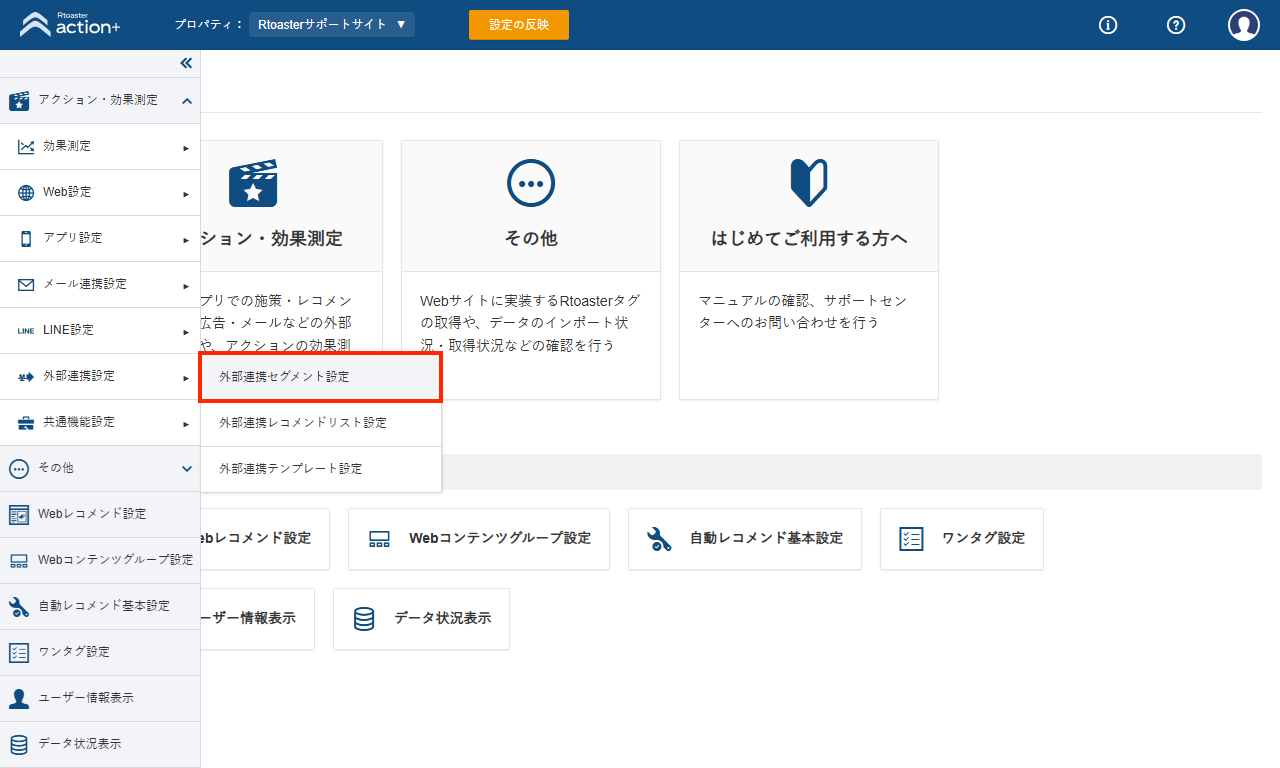
Task: Open the 自動レコメンド基本設定 shortcut button
Action: pyautogui.click(x=745, y=539)
